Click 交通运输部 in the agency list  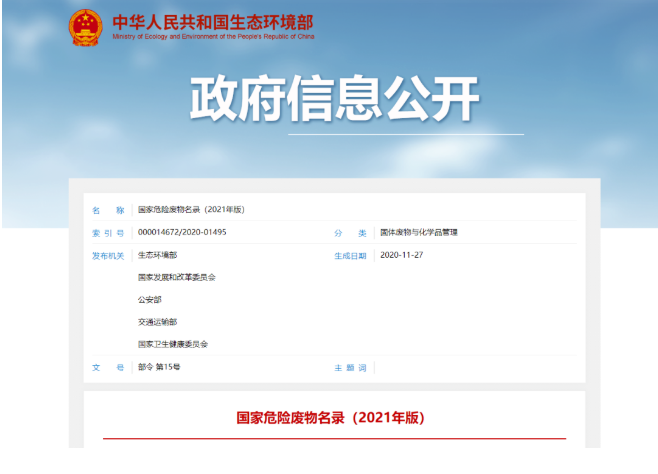[157, 322]
